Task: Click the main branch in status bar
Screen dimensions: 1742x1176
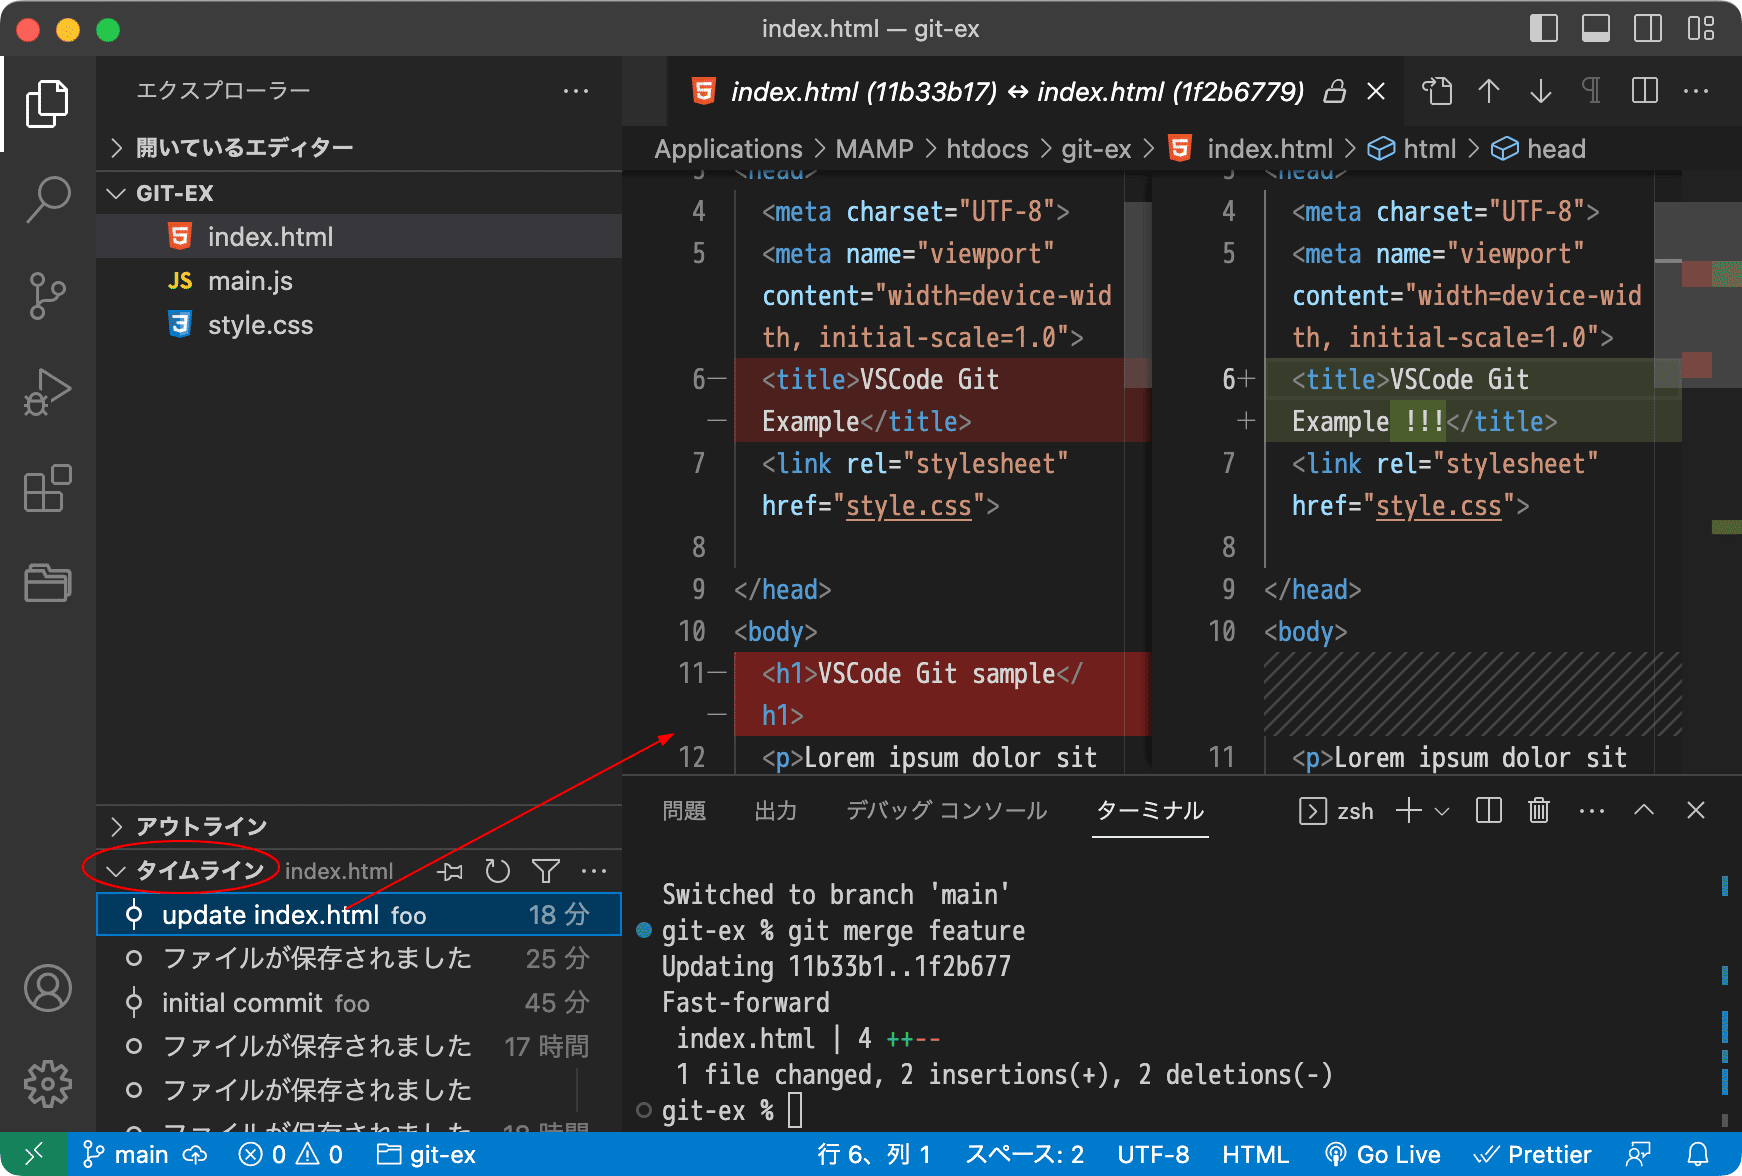Action: (128, 1155)
